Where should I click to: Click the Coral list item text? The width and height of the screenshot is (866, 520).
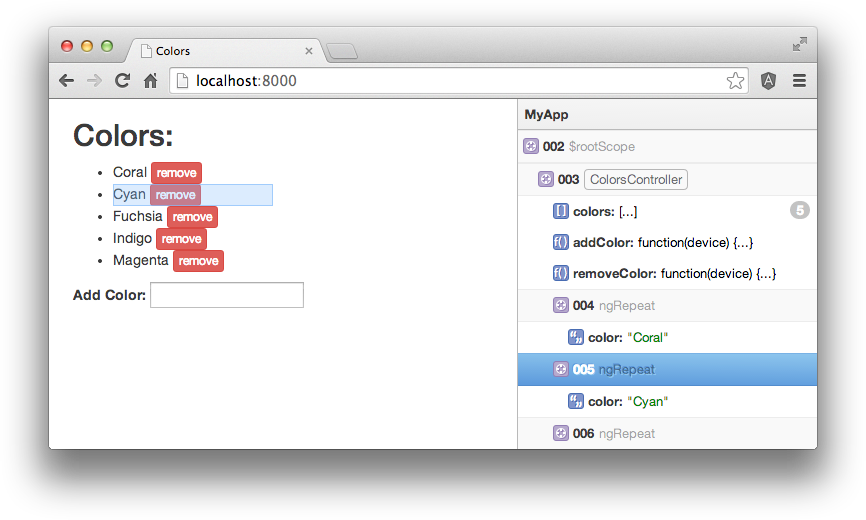pos(130,172)
